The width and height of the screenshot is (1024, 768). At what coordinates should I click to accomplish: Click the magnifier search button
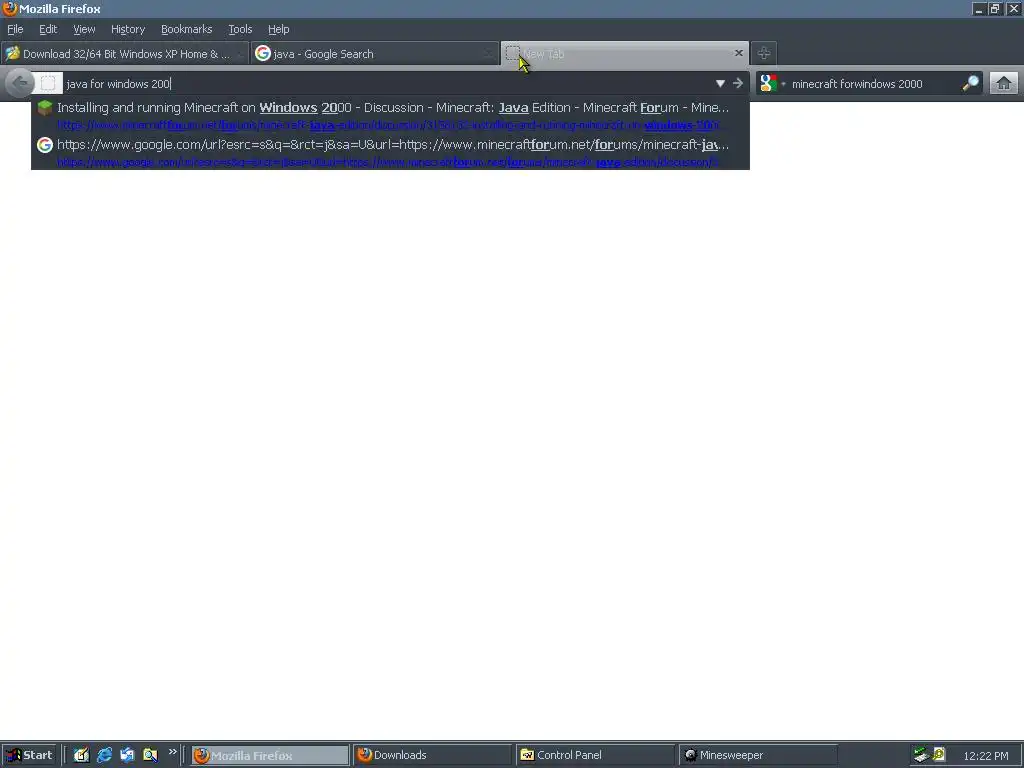point(970,83)
